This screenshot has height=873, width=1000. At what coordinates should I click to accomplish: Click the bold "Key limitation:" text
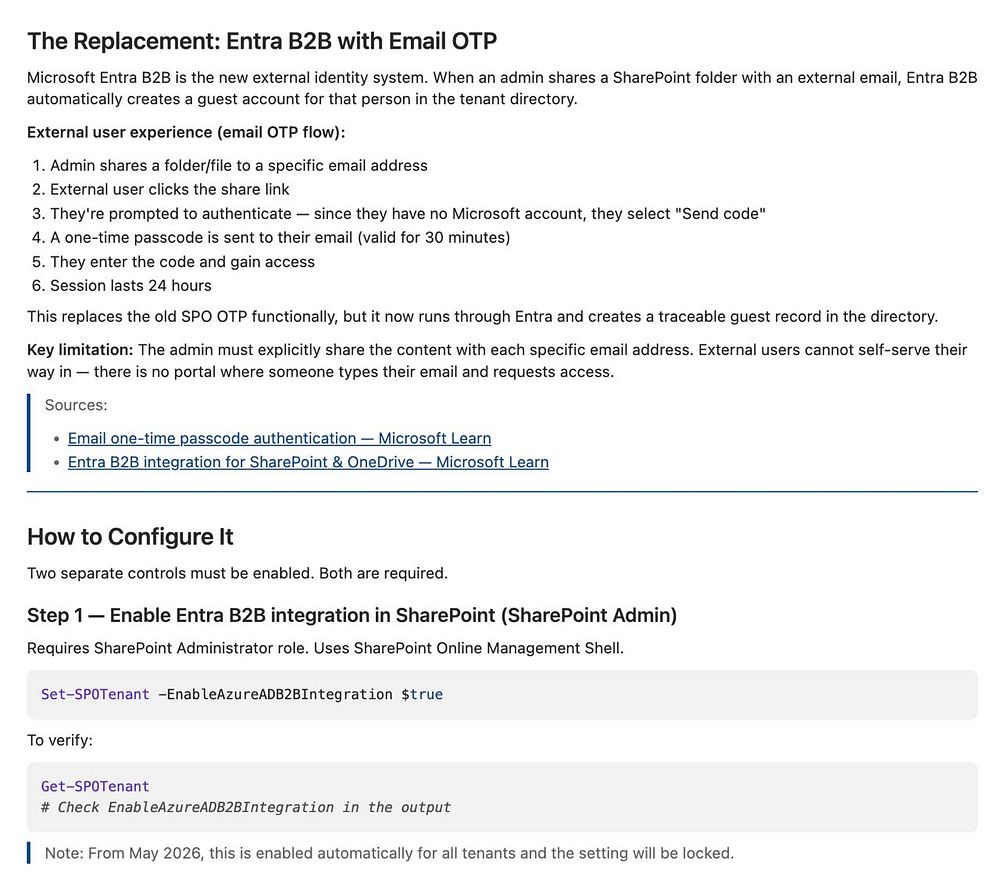(80, 350)
